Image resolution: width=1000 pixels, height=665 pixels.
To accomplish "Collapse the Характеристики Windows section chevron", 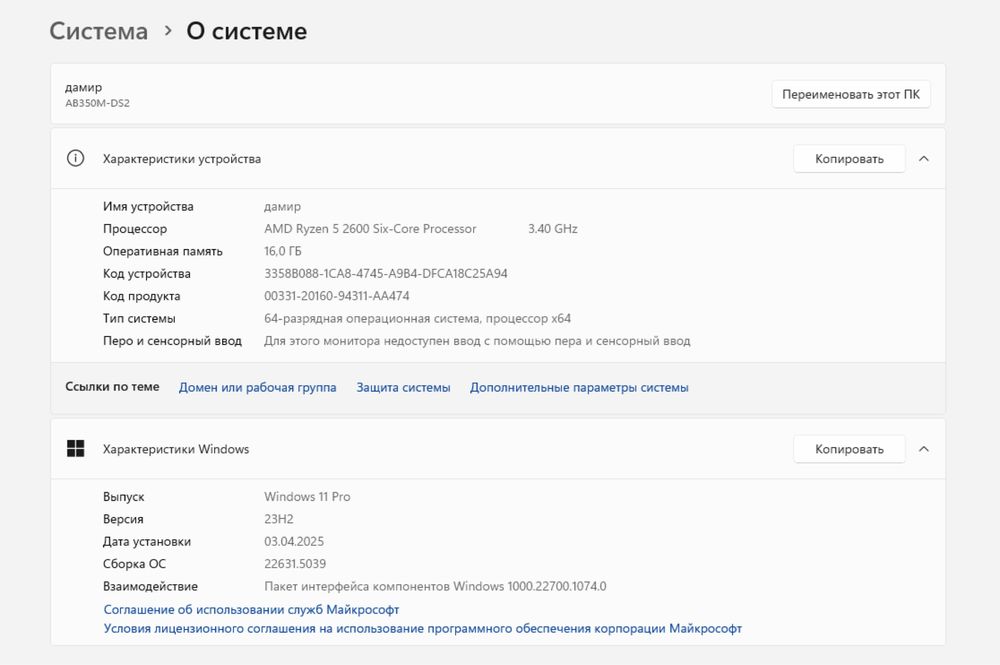I will pos(923,449).
